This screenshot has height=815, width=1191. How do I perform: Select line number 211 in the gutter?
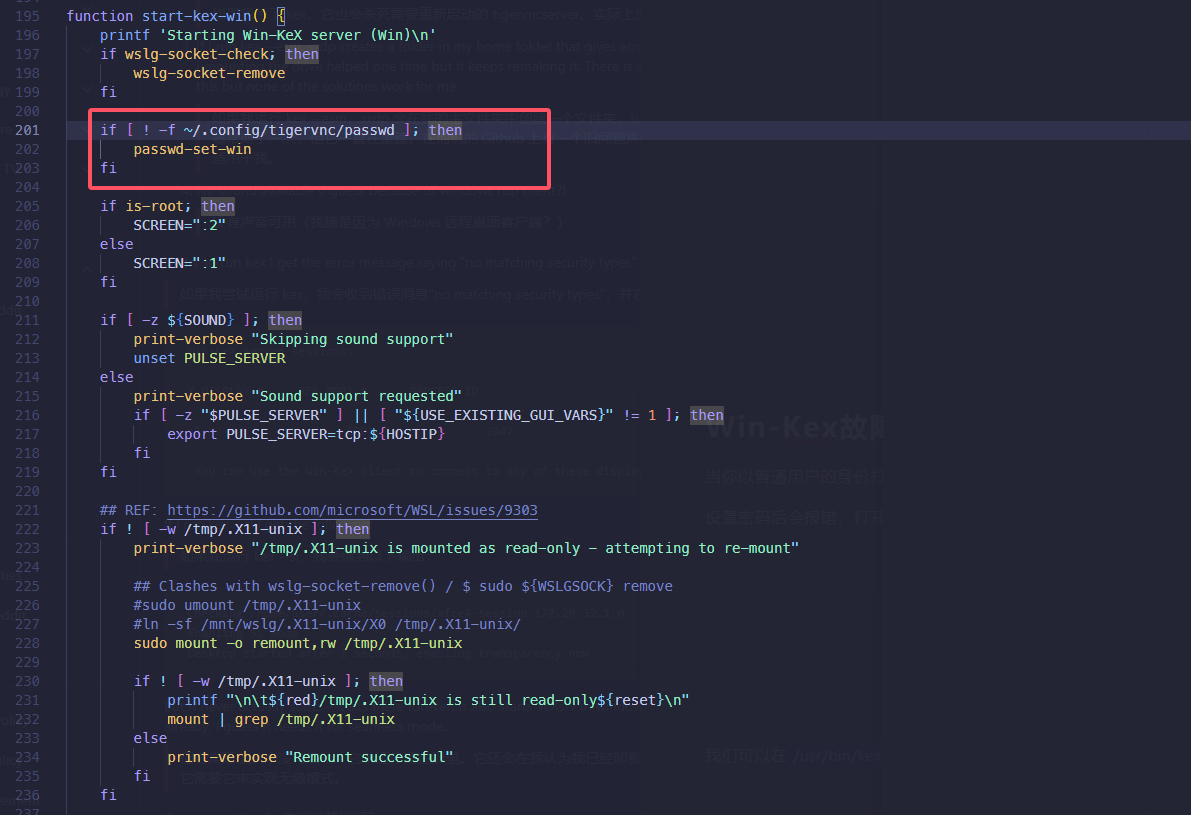coord(26,320)
